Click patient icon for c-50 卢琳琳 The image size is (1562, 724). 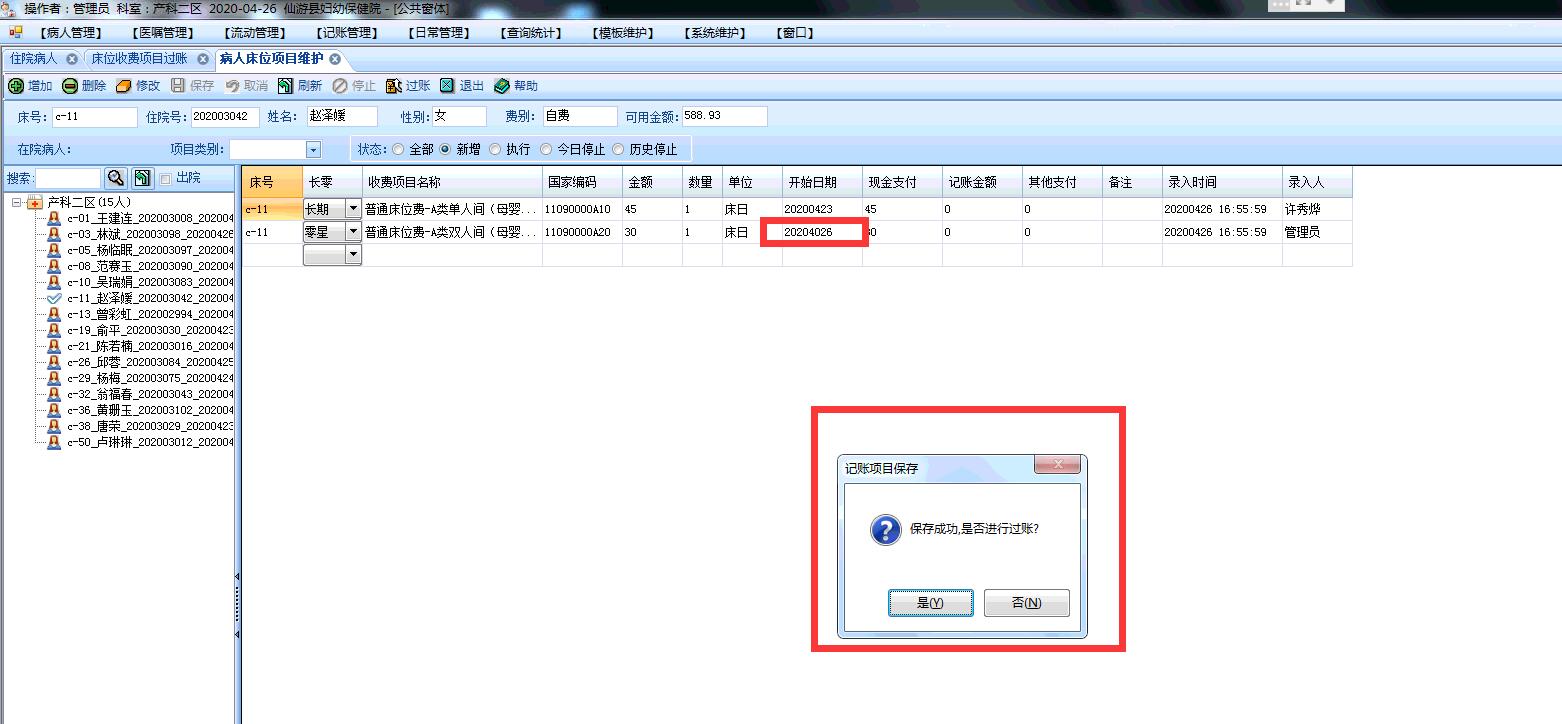click(54, 442)
